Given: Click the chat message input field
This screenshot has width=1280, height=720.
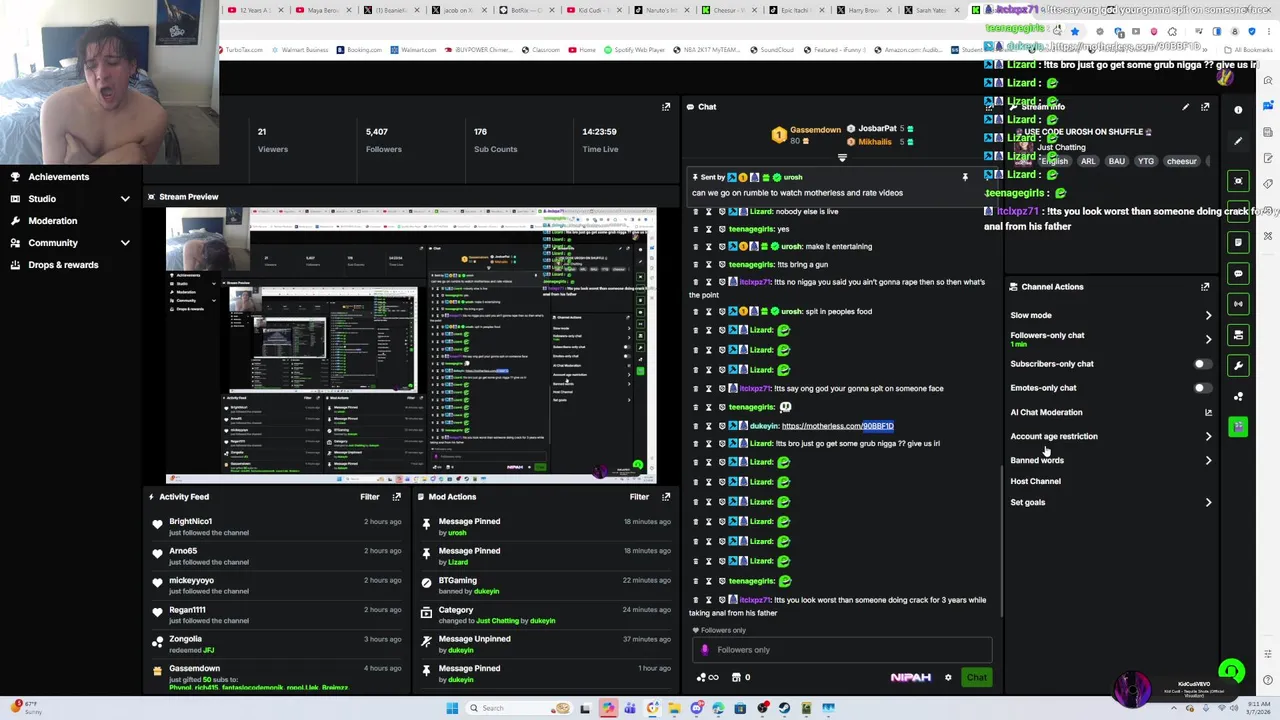Looking at the screenshot, I should click(842, 650).
